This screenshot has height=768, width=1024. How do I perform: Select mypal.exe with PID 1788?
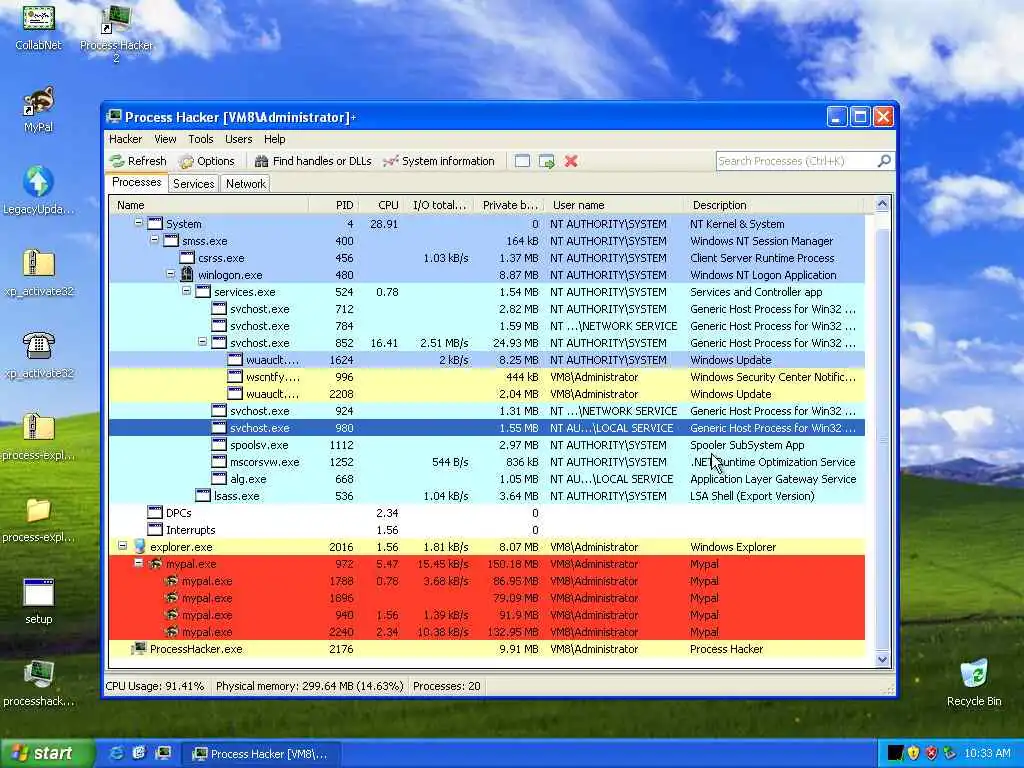click(x=487, y=581)
